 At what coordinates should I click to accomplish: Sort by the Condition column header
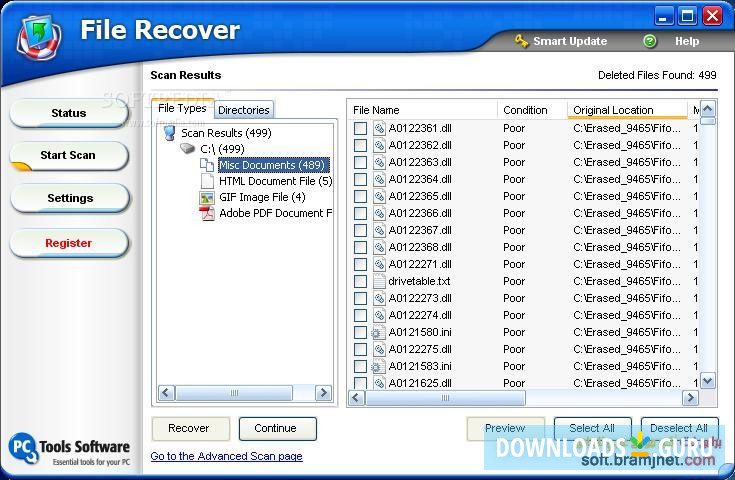(x=532, y=110)
